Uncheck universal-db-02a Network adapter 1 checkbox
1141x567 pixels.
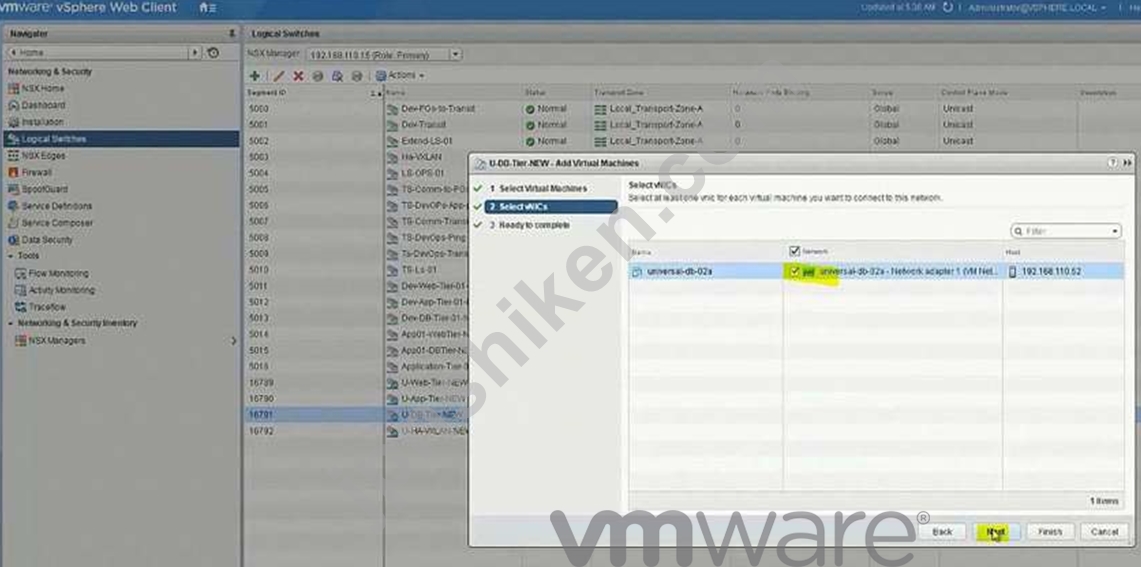795,271
